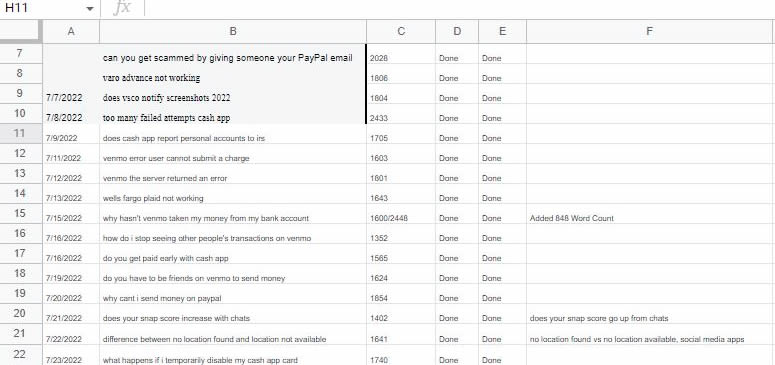The height and width of the screenshot is (365, 775).
Task: Select row 15 header
Action: coord(20,214)
